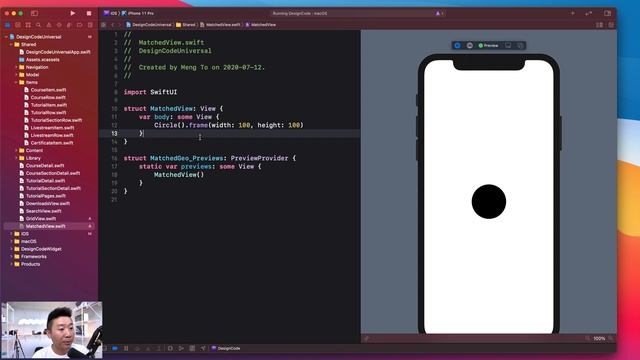Click the Live Preview play button in canvas
Screen dimensions: 640x360
pyautogui.click(x=458, y=45)
